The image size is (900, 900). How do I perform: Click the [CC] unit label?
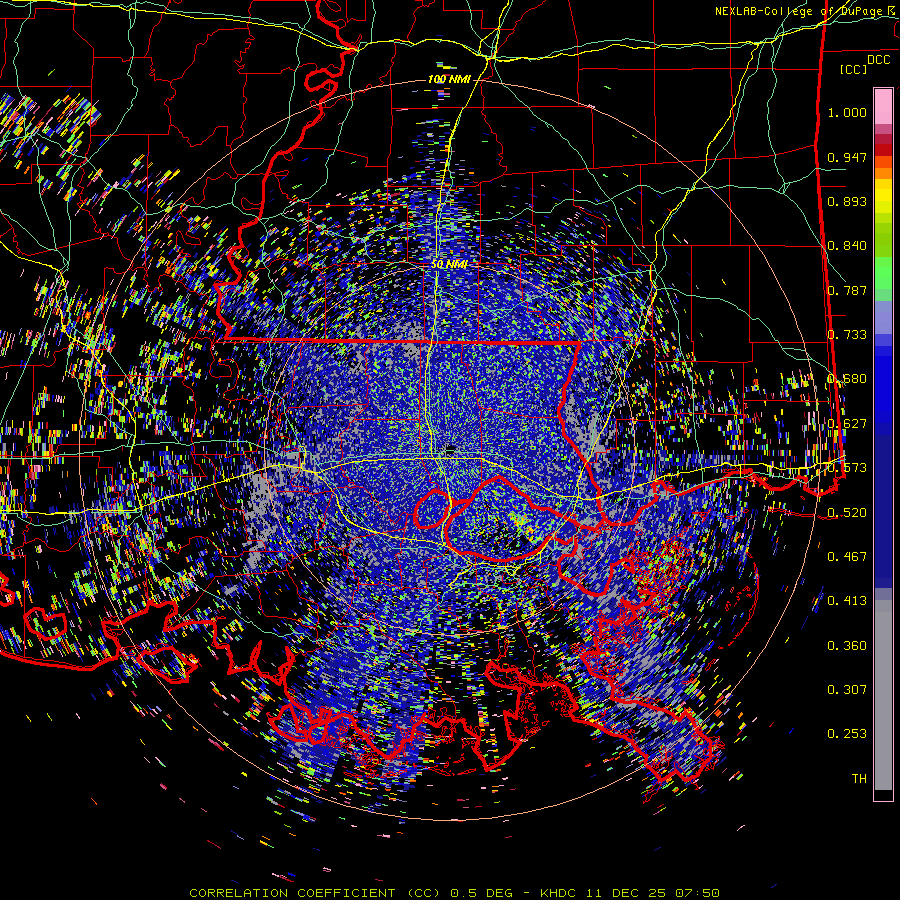pos(854,69)
